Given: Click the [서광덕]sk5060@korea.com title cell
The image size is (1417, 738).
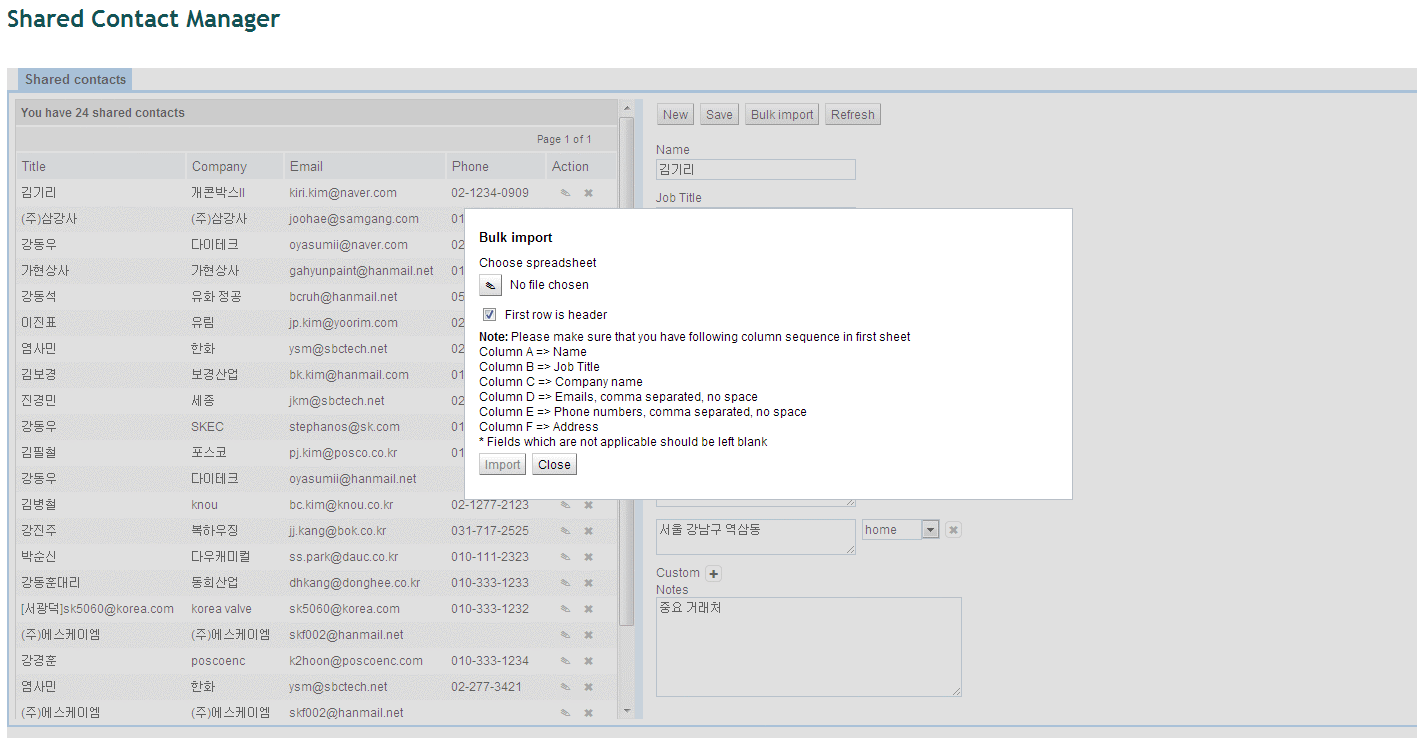Looking at the screenshot, I should (x=97, y=608).
